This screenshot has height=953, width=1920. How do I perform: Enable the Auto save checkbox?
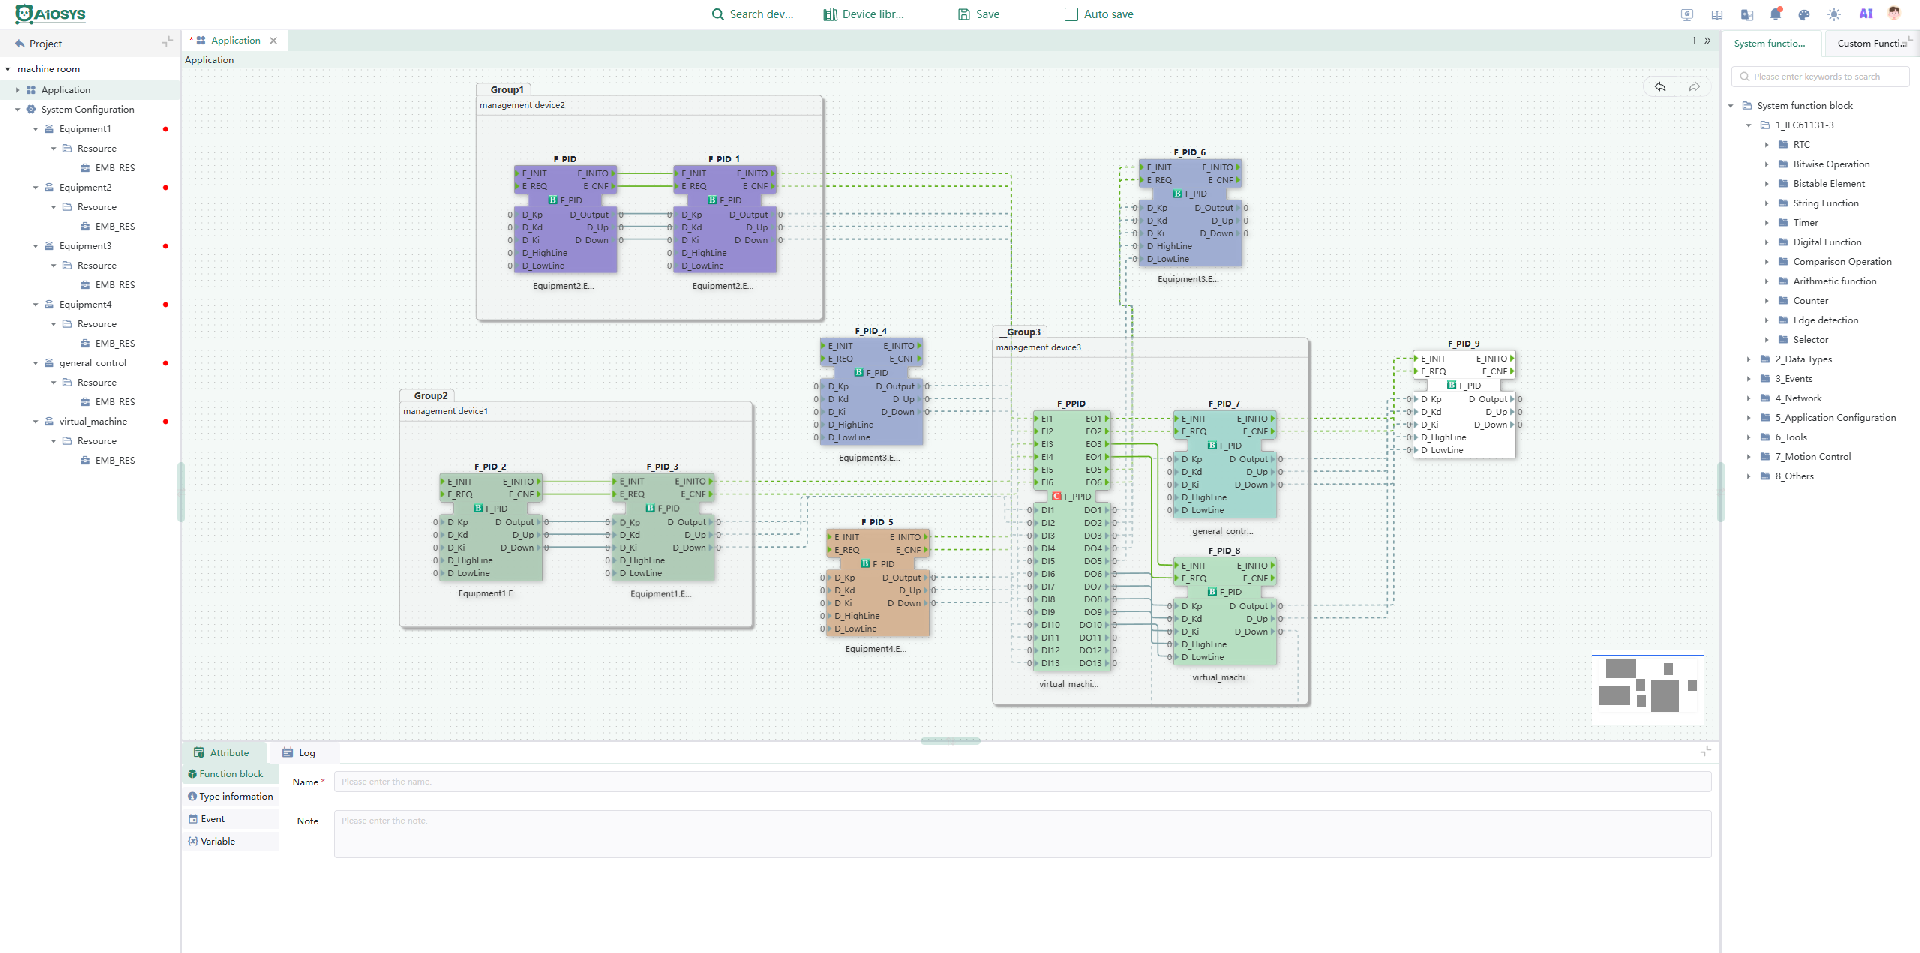coord(1071,14)
